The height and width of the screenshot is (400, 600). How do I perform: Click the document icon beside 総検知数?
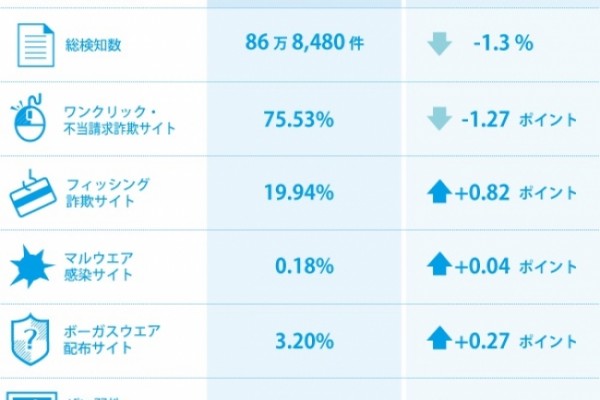point(36,45)
